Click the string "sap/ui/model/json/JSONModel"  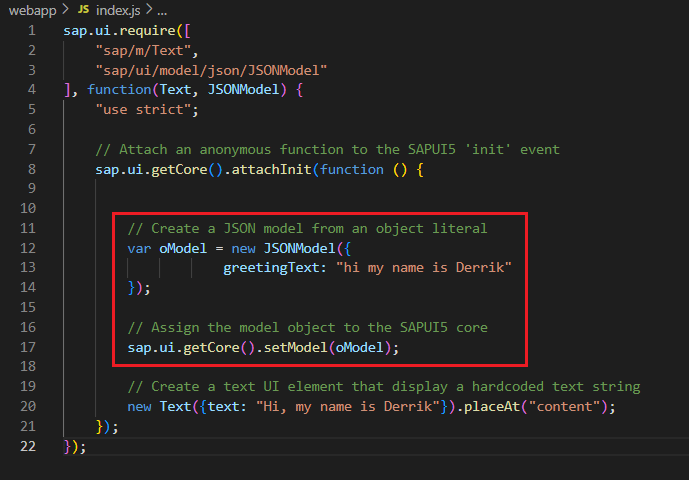[x=211, y=70]
